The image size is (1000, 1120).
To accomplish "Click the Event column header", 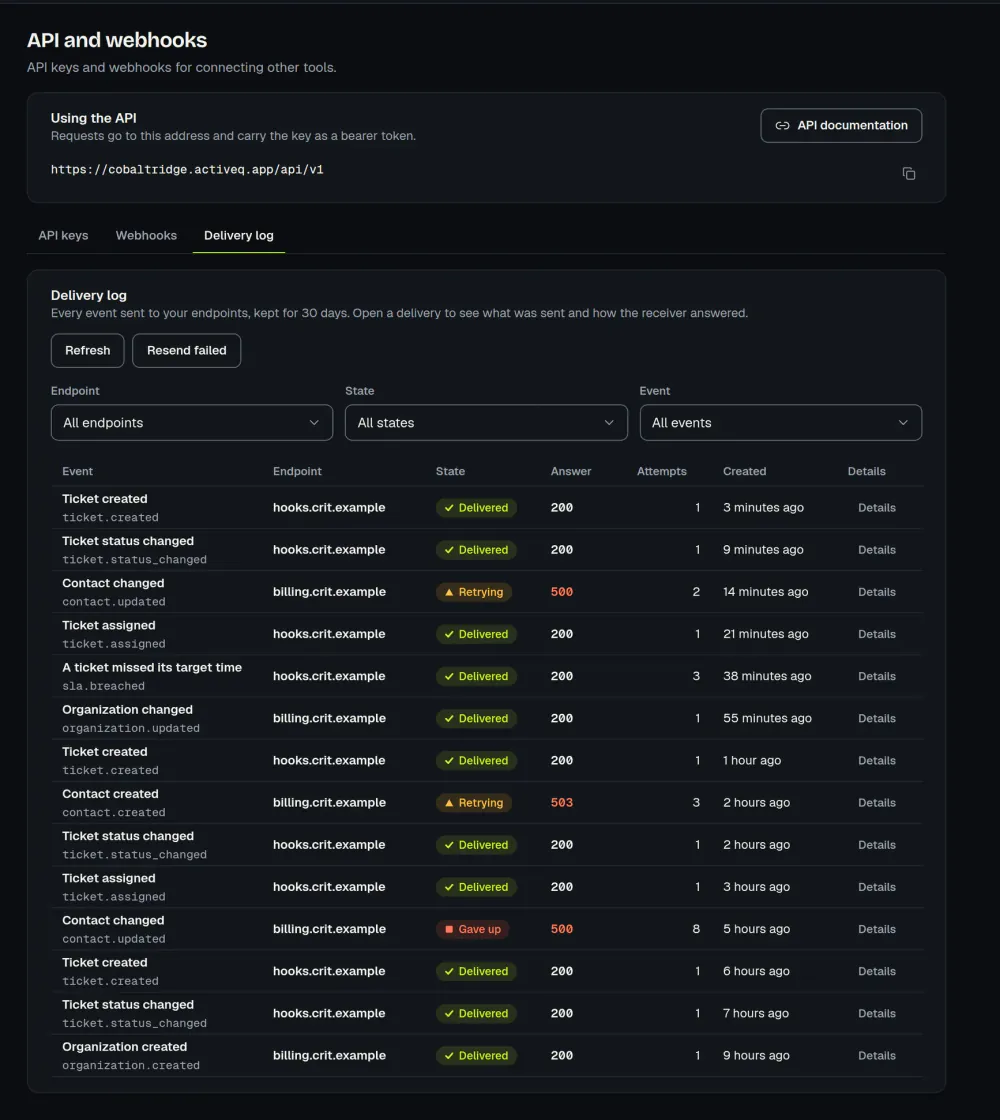I will tap(77, 471).
